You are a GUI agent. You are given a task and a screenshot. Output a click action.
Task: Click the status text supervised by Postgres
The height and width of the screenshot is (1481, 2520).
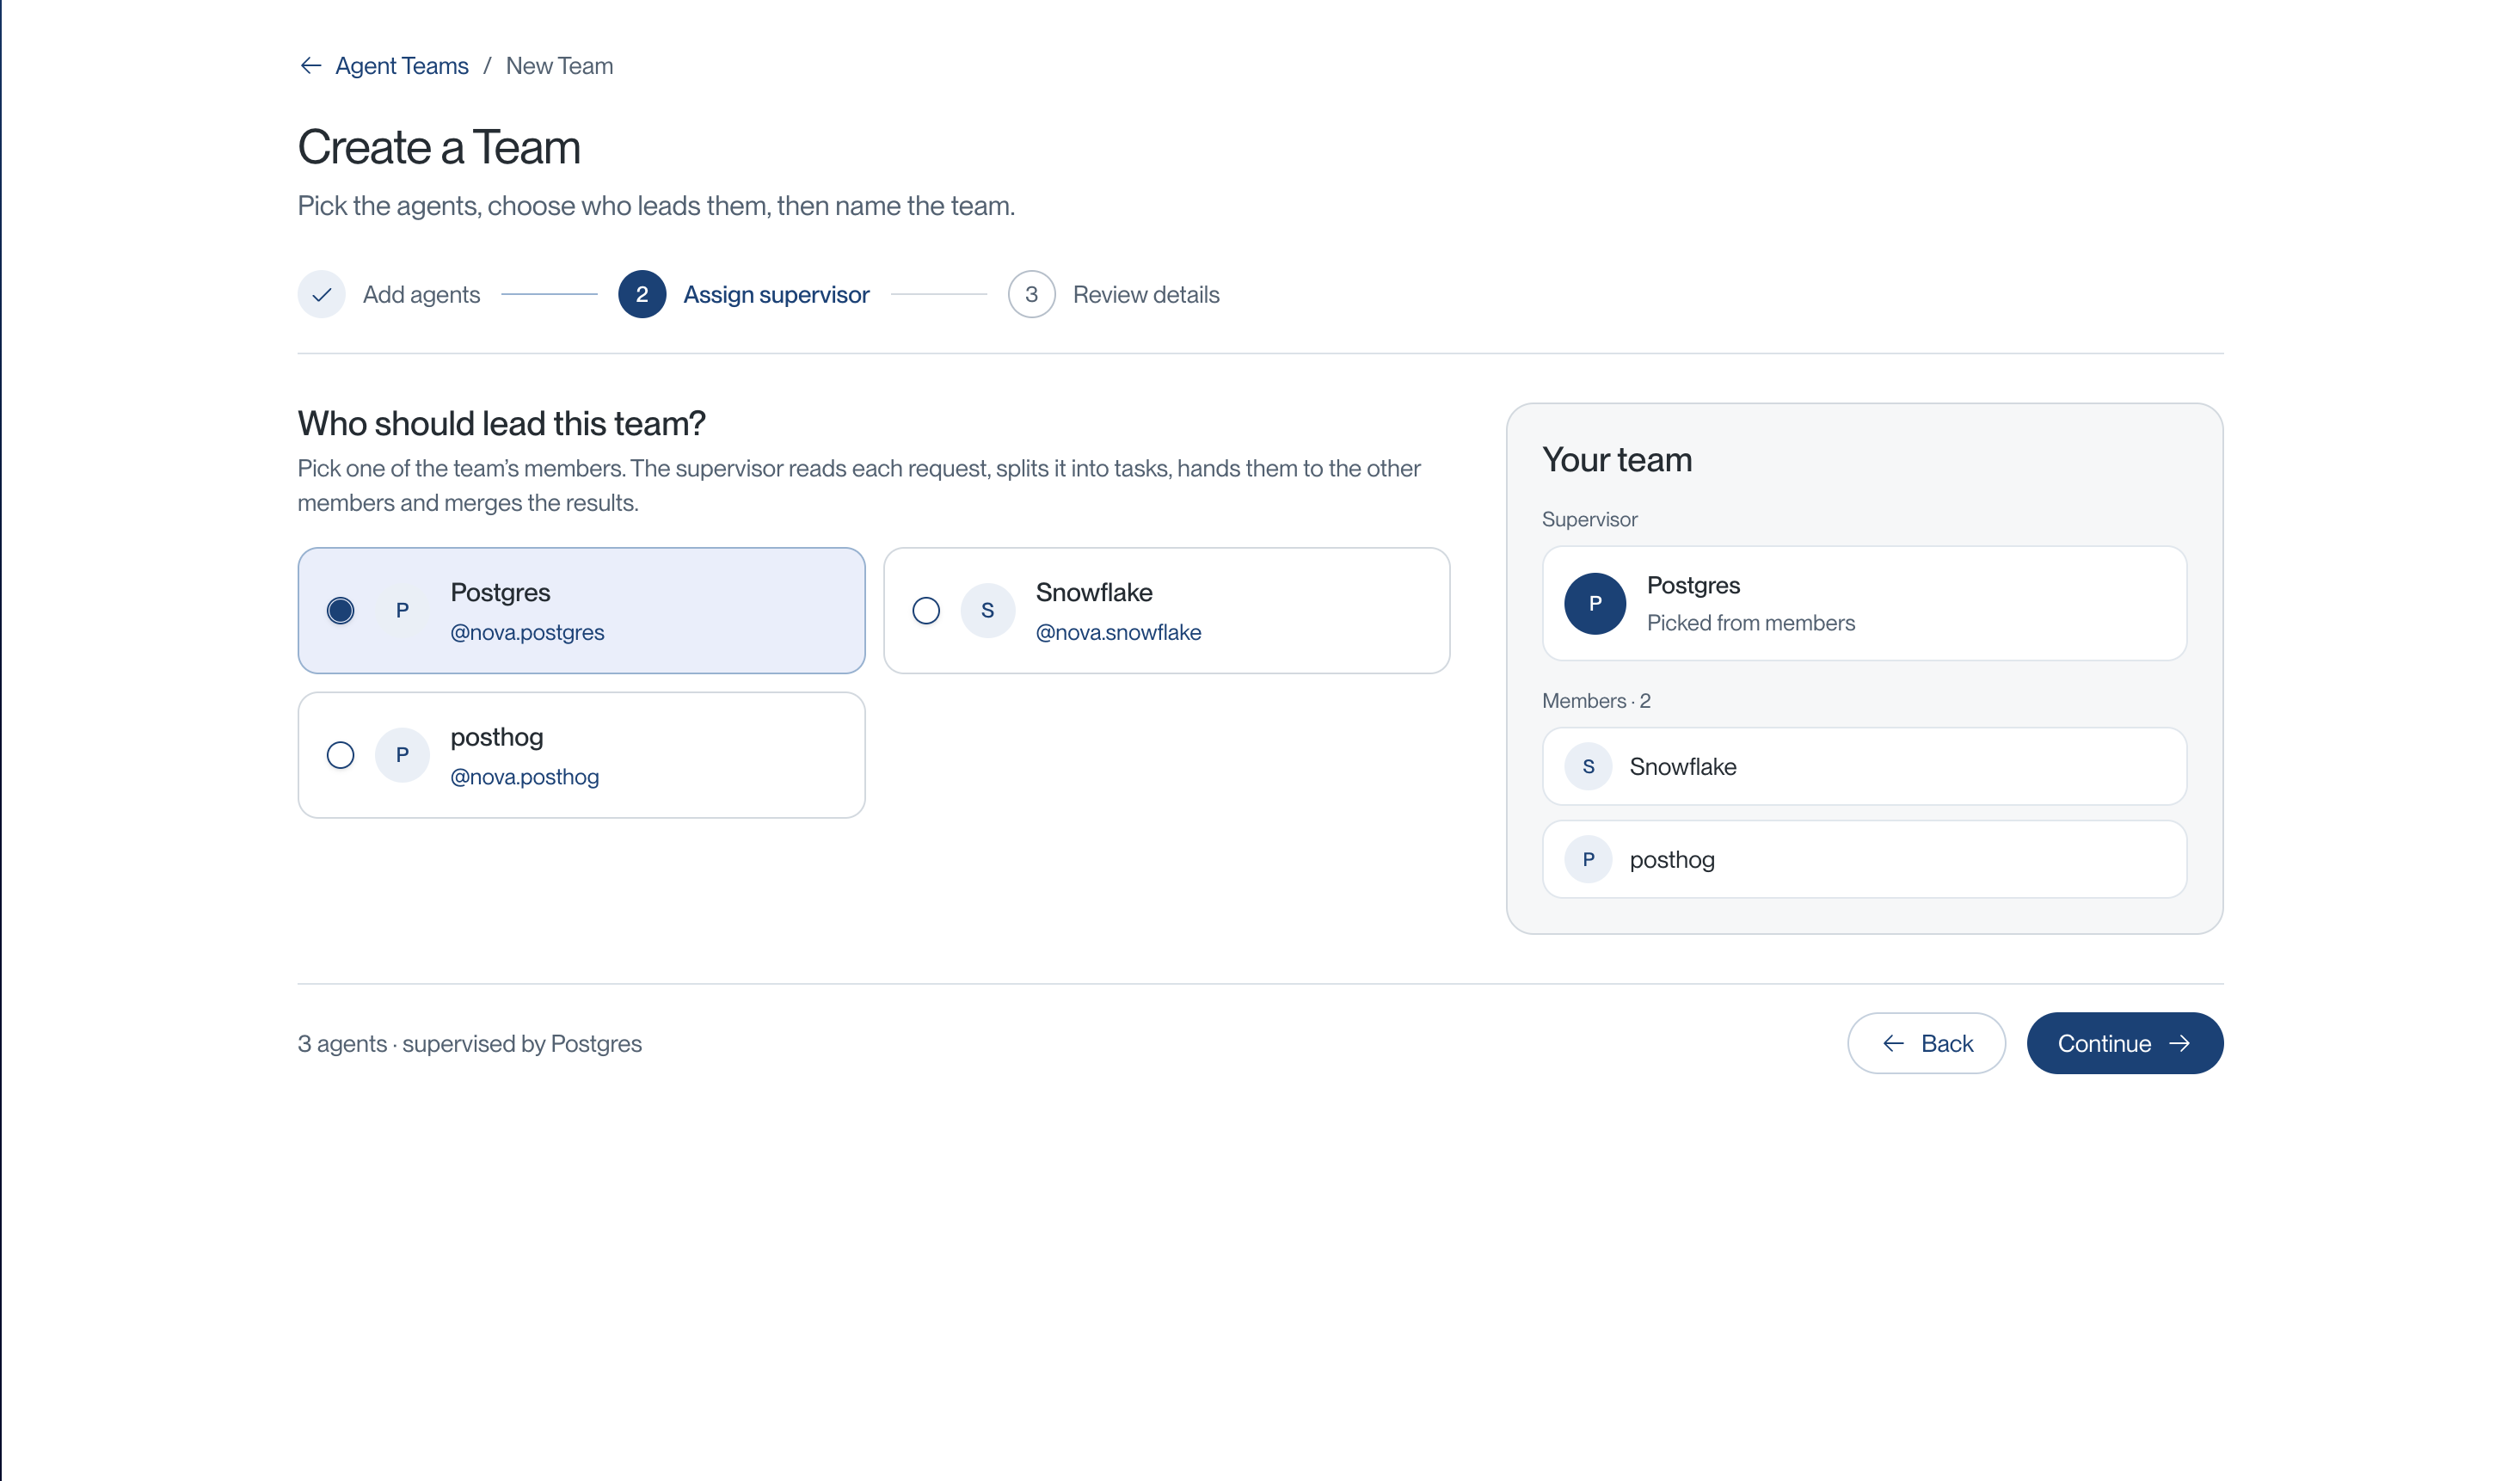pos(521,1043)
